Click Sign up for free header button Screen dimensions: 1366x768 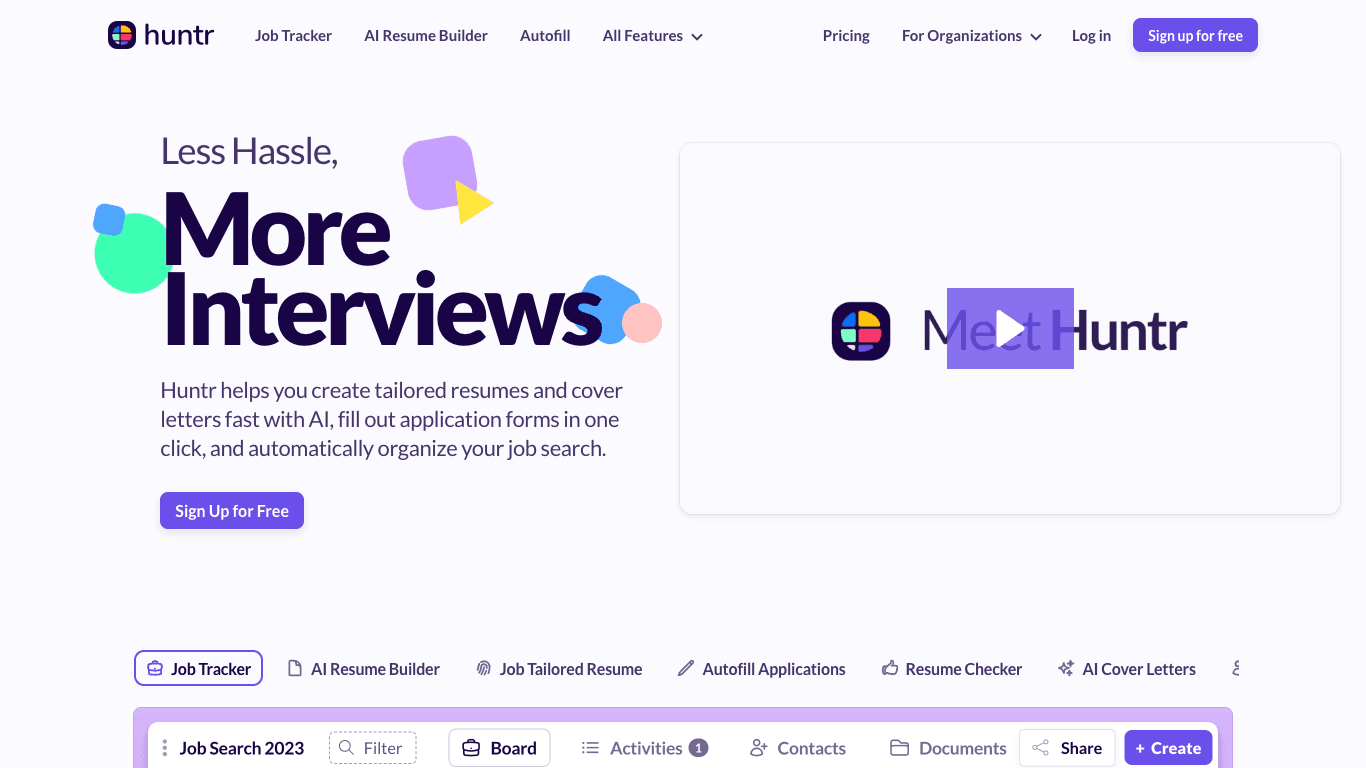coord(1195,35)
